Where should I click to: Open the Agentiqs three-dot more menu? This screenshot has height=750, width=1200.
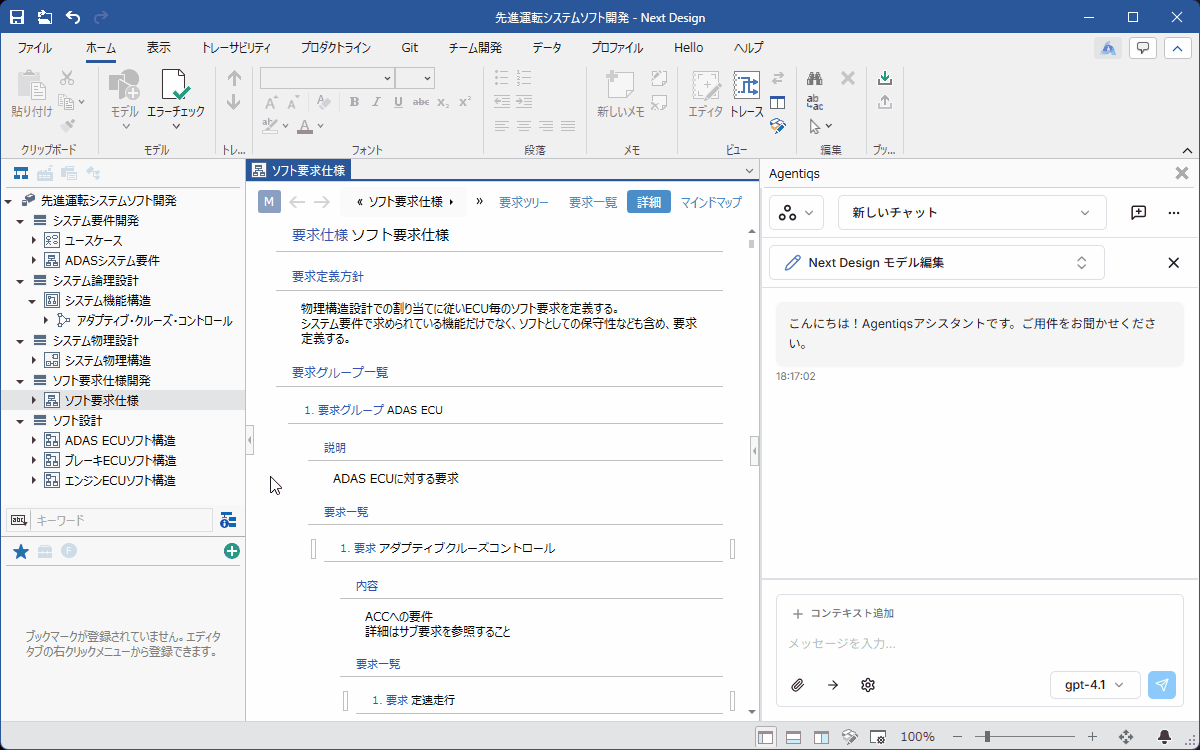tap(1174, 212)
